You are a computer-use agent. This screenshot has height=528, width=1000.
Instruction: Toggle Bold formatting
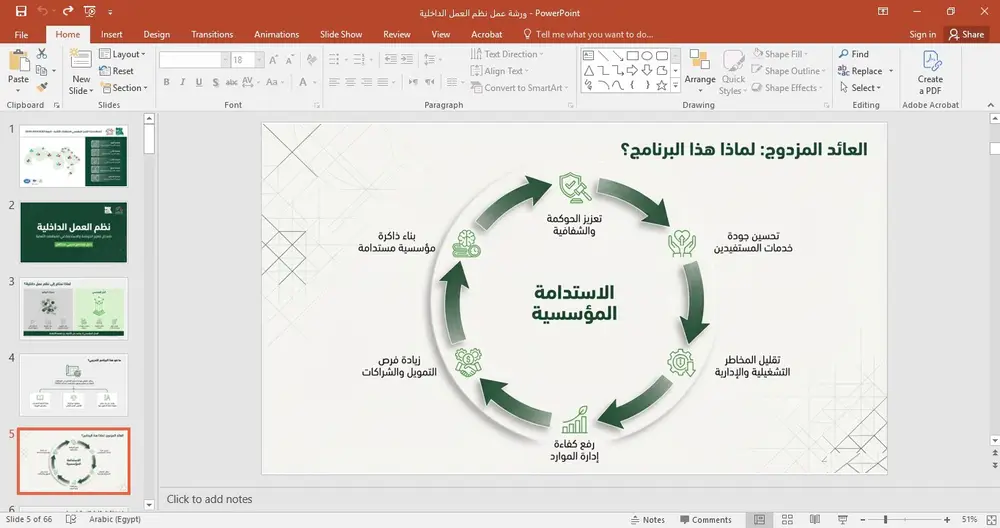[x=166, y=82]
